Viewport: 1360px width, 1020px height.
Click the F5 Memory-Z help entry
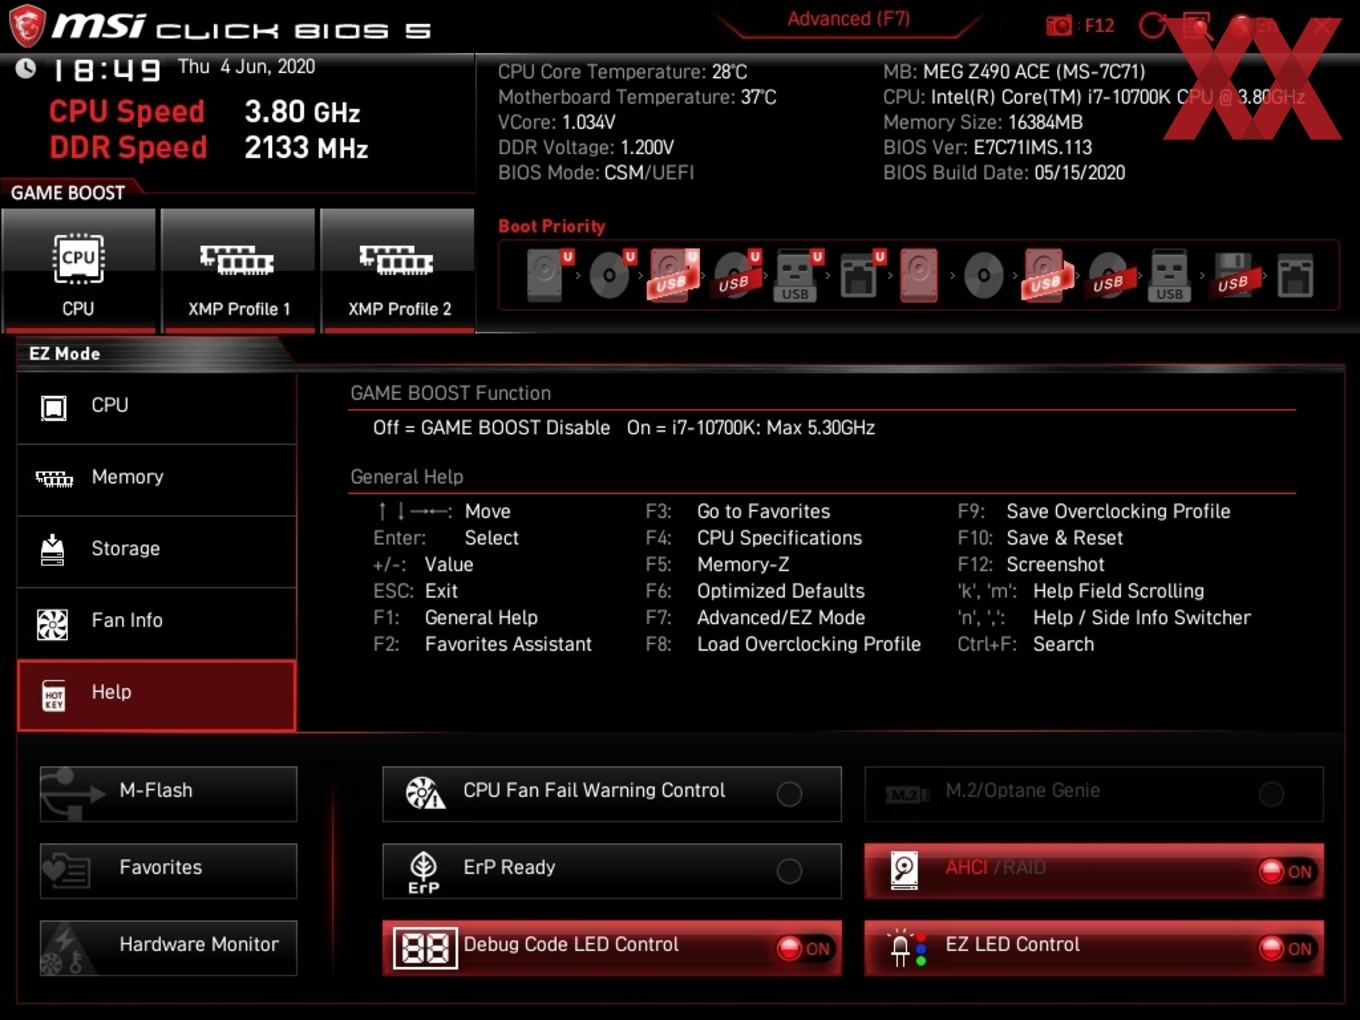click(717, 564)
